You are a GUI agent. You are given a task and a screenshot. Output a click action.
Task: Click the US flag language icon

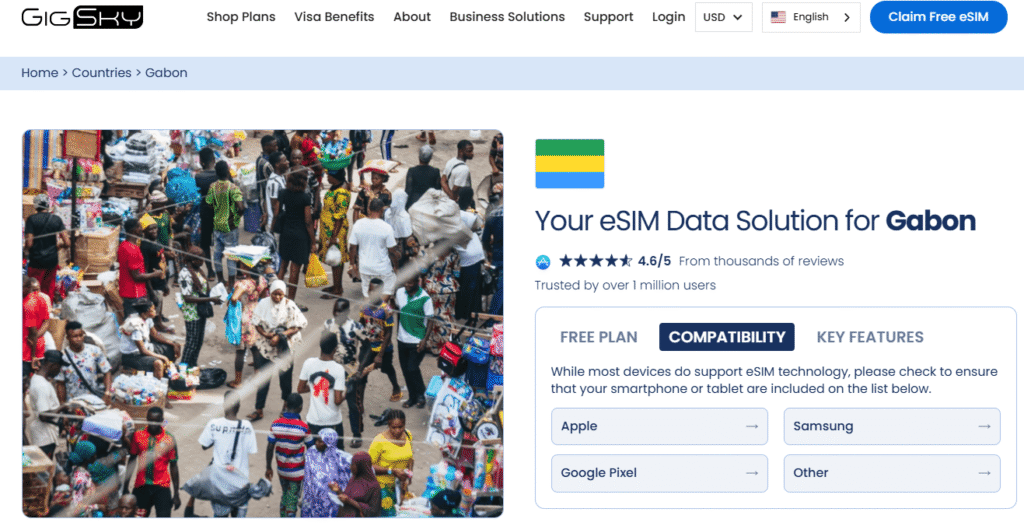coord(778,17)
